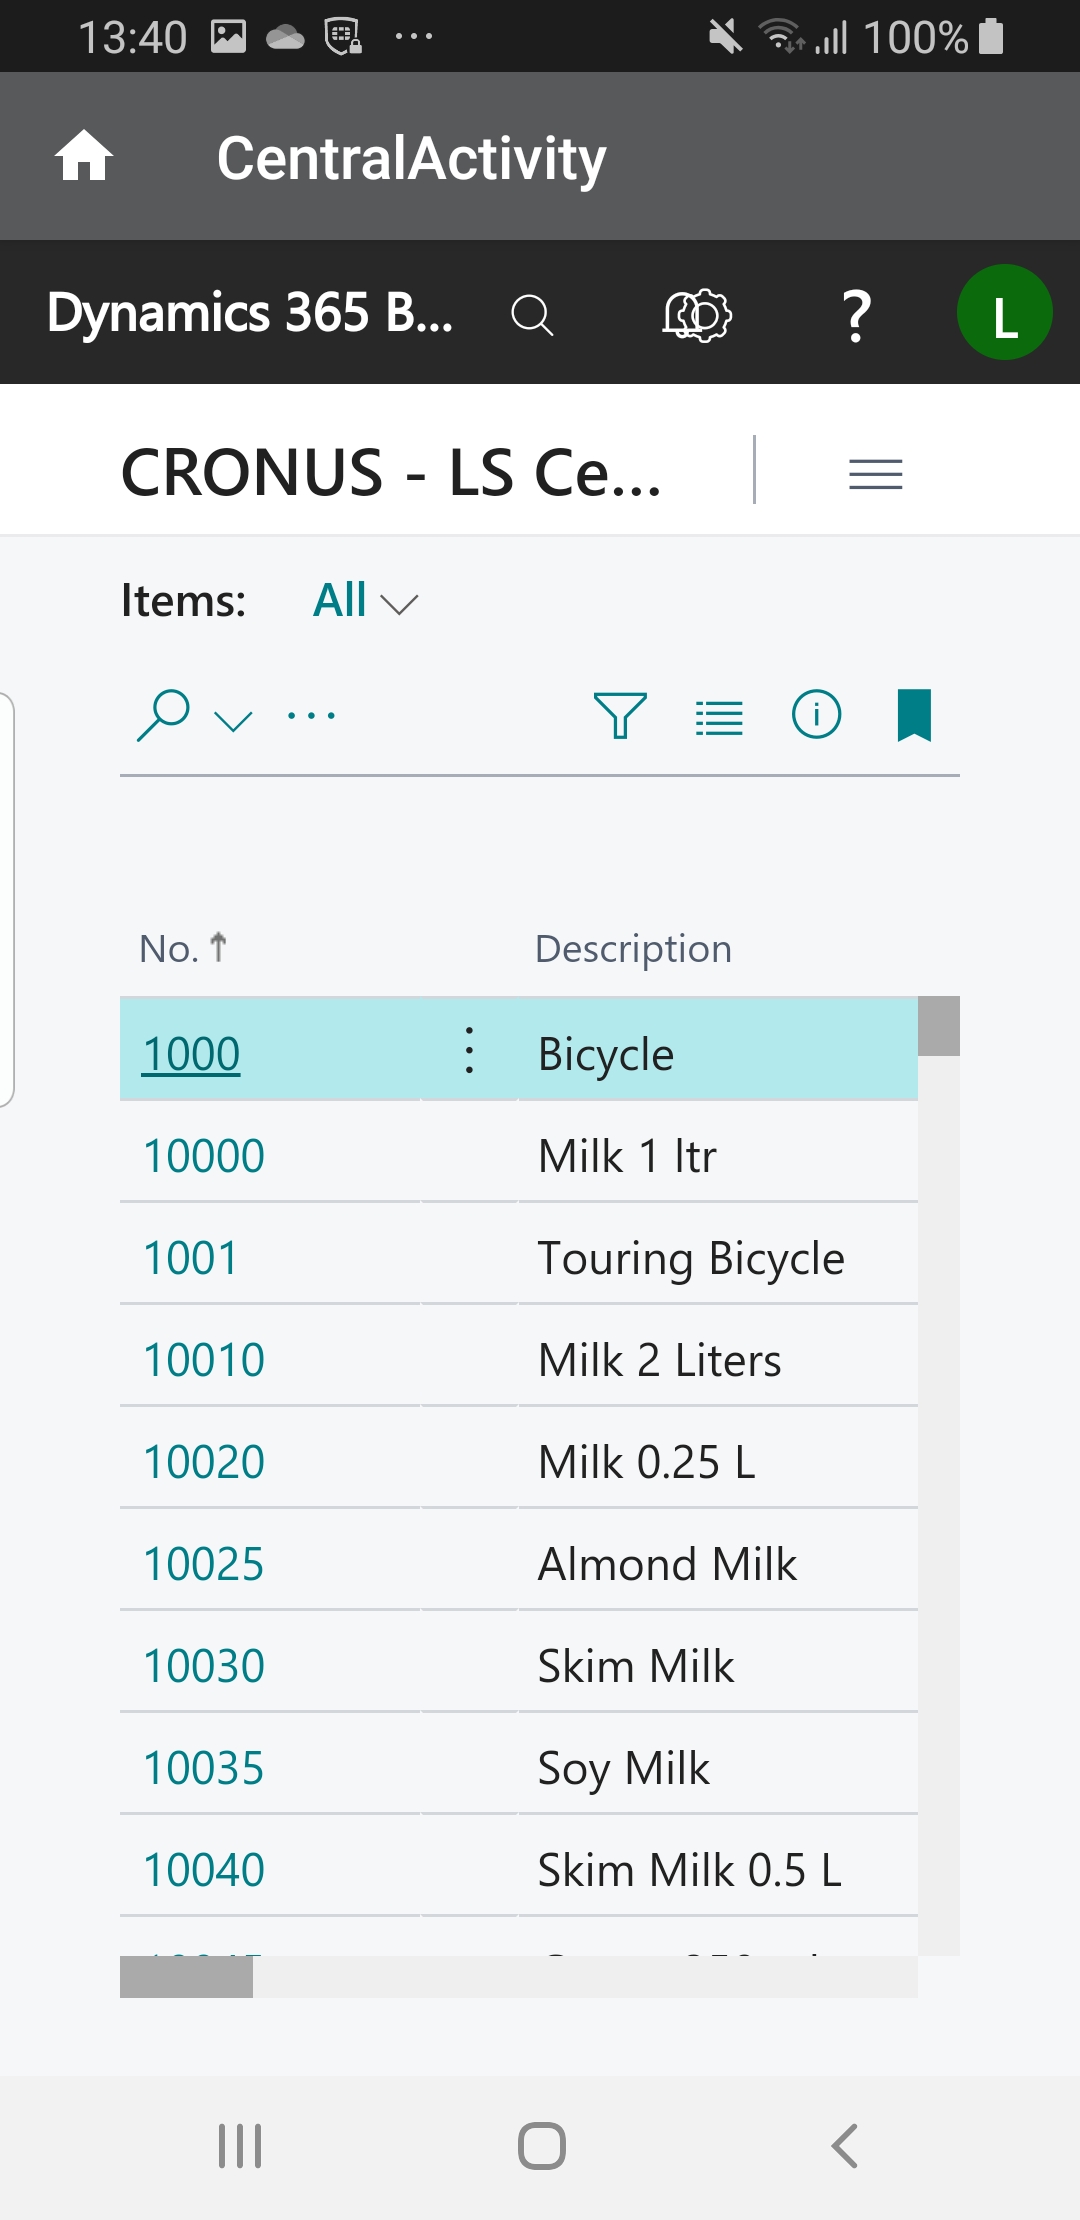Show more actions ellipsis in list toolbar
The image size is (1080, 2220).
(x=311, y=716)
